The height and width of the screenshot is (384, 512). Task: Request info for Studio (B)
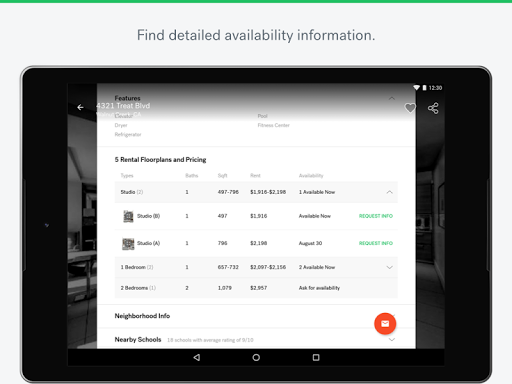pyautogui.click(x=376, y=216)
